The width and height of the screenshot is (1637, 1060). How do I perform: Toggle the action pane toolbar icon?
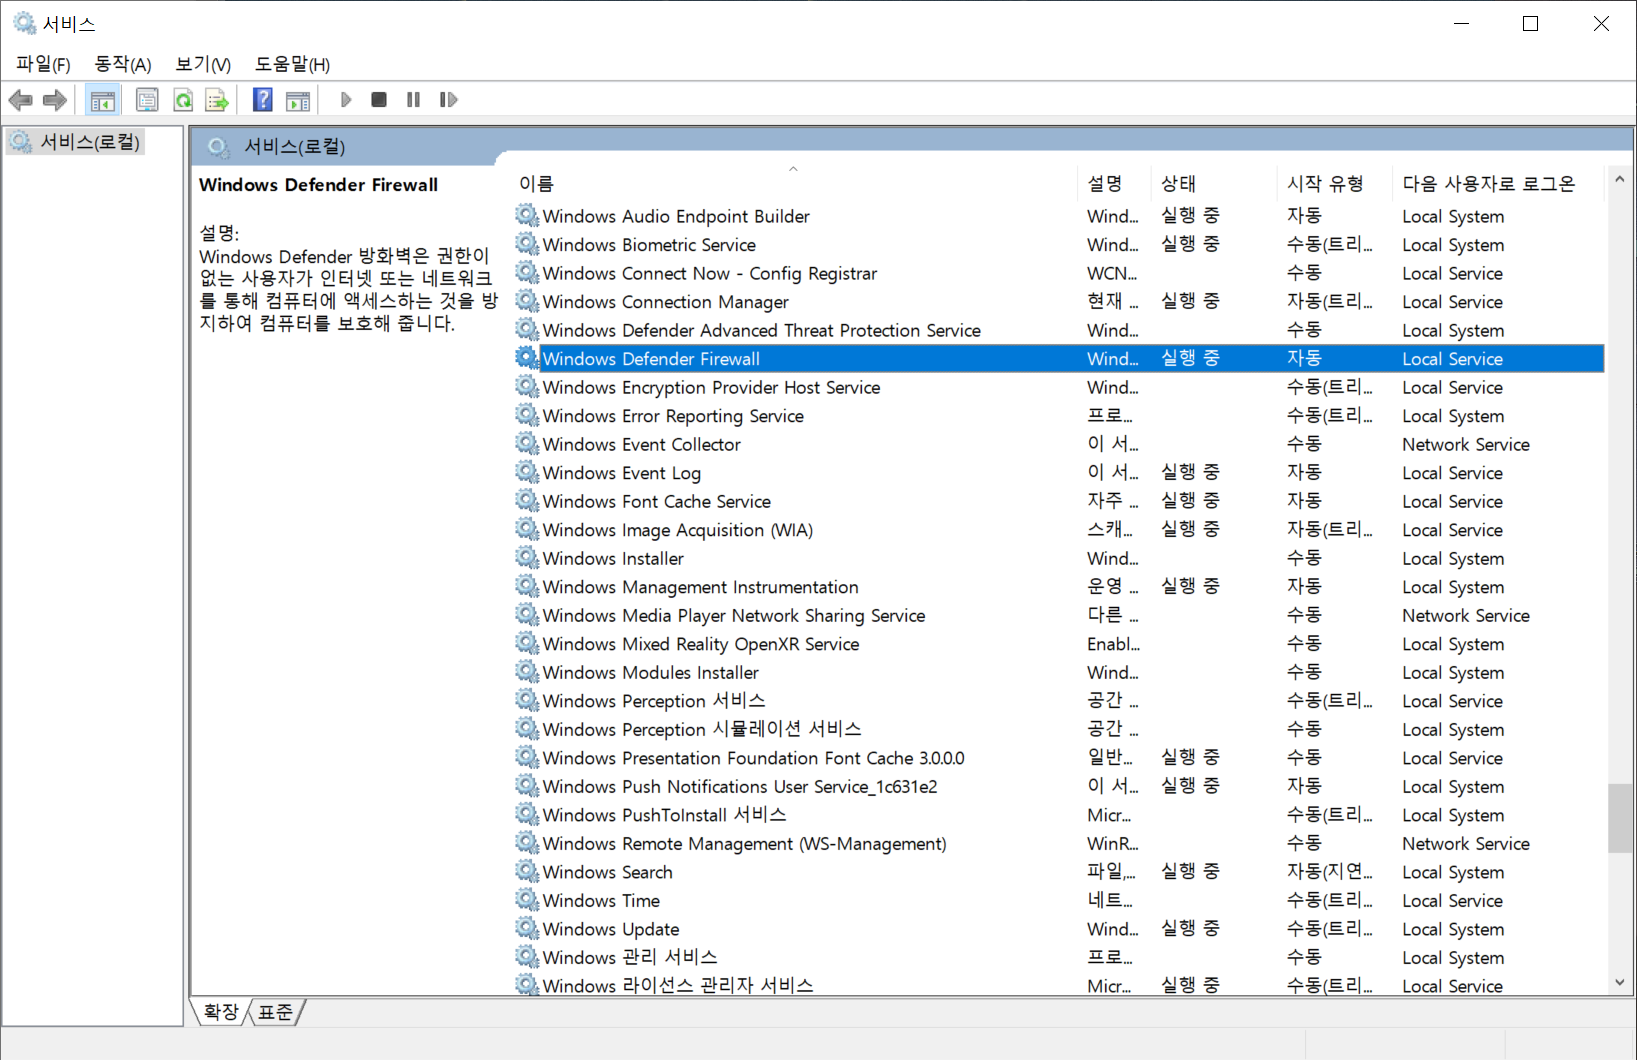(x=298, y=100)
